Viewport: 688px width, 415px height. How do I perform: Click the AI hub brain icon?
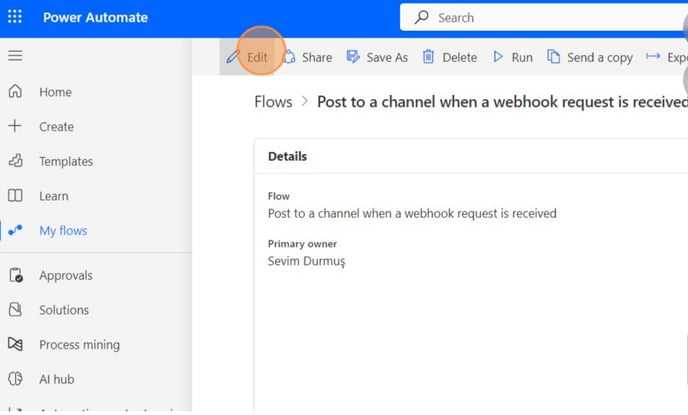point(15,379)
